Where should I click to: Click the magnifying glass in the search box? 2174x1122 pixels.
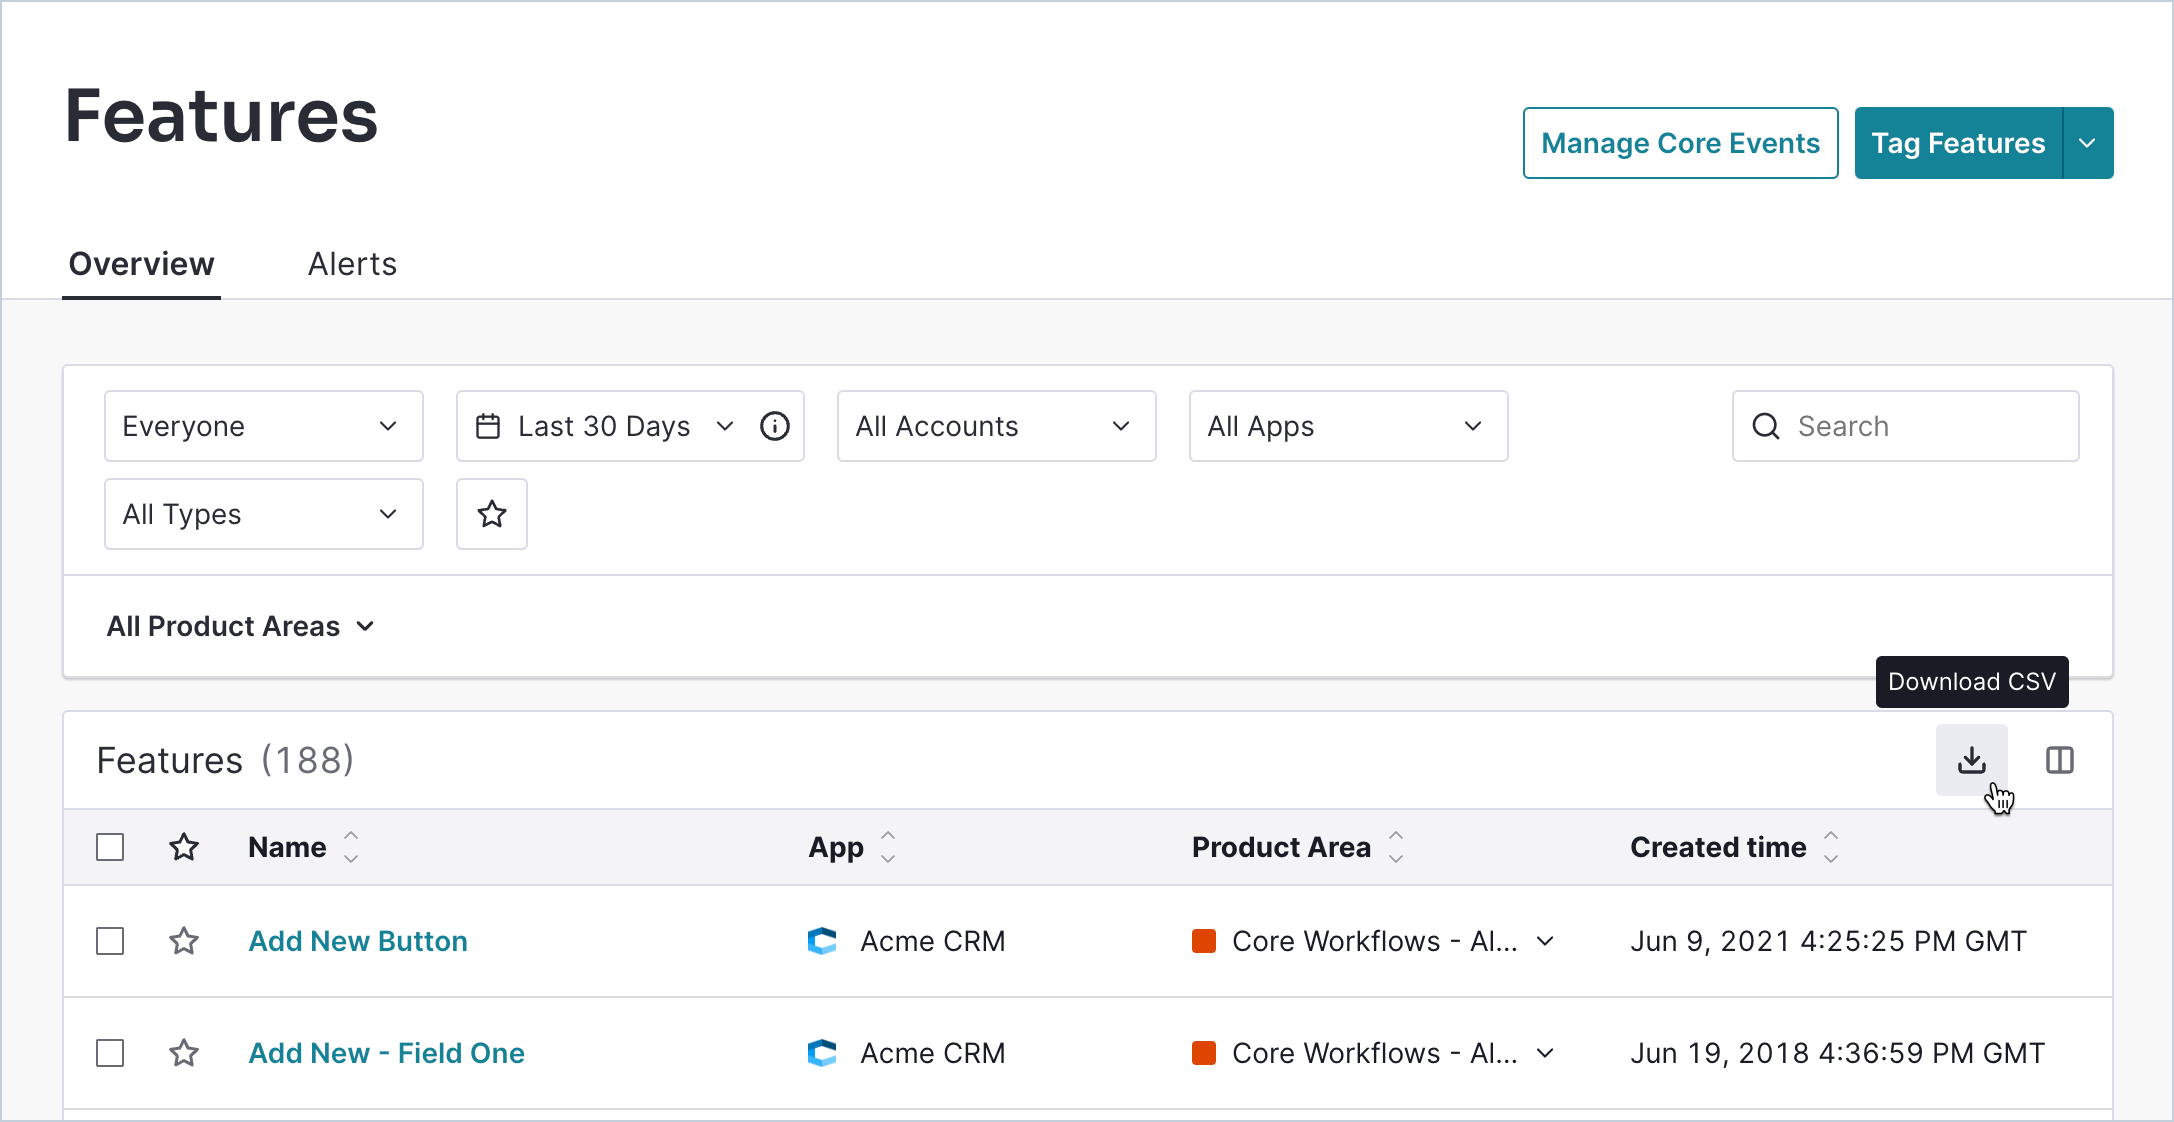point(1766,426)
